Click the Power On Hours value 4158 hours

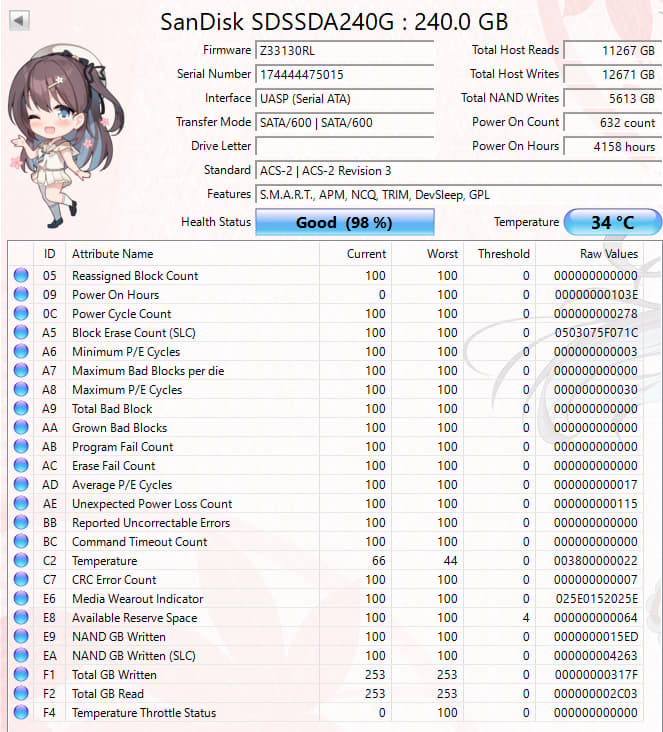(613, 147)
